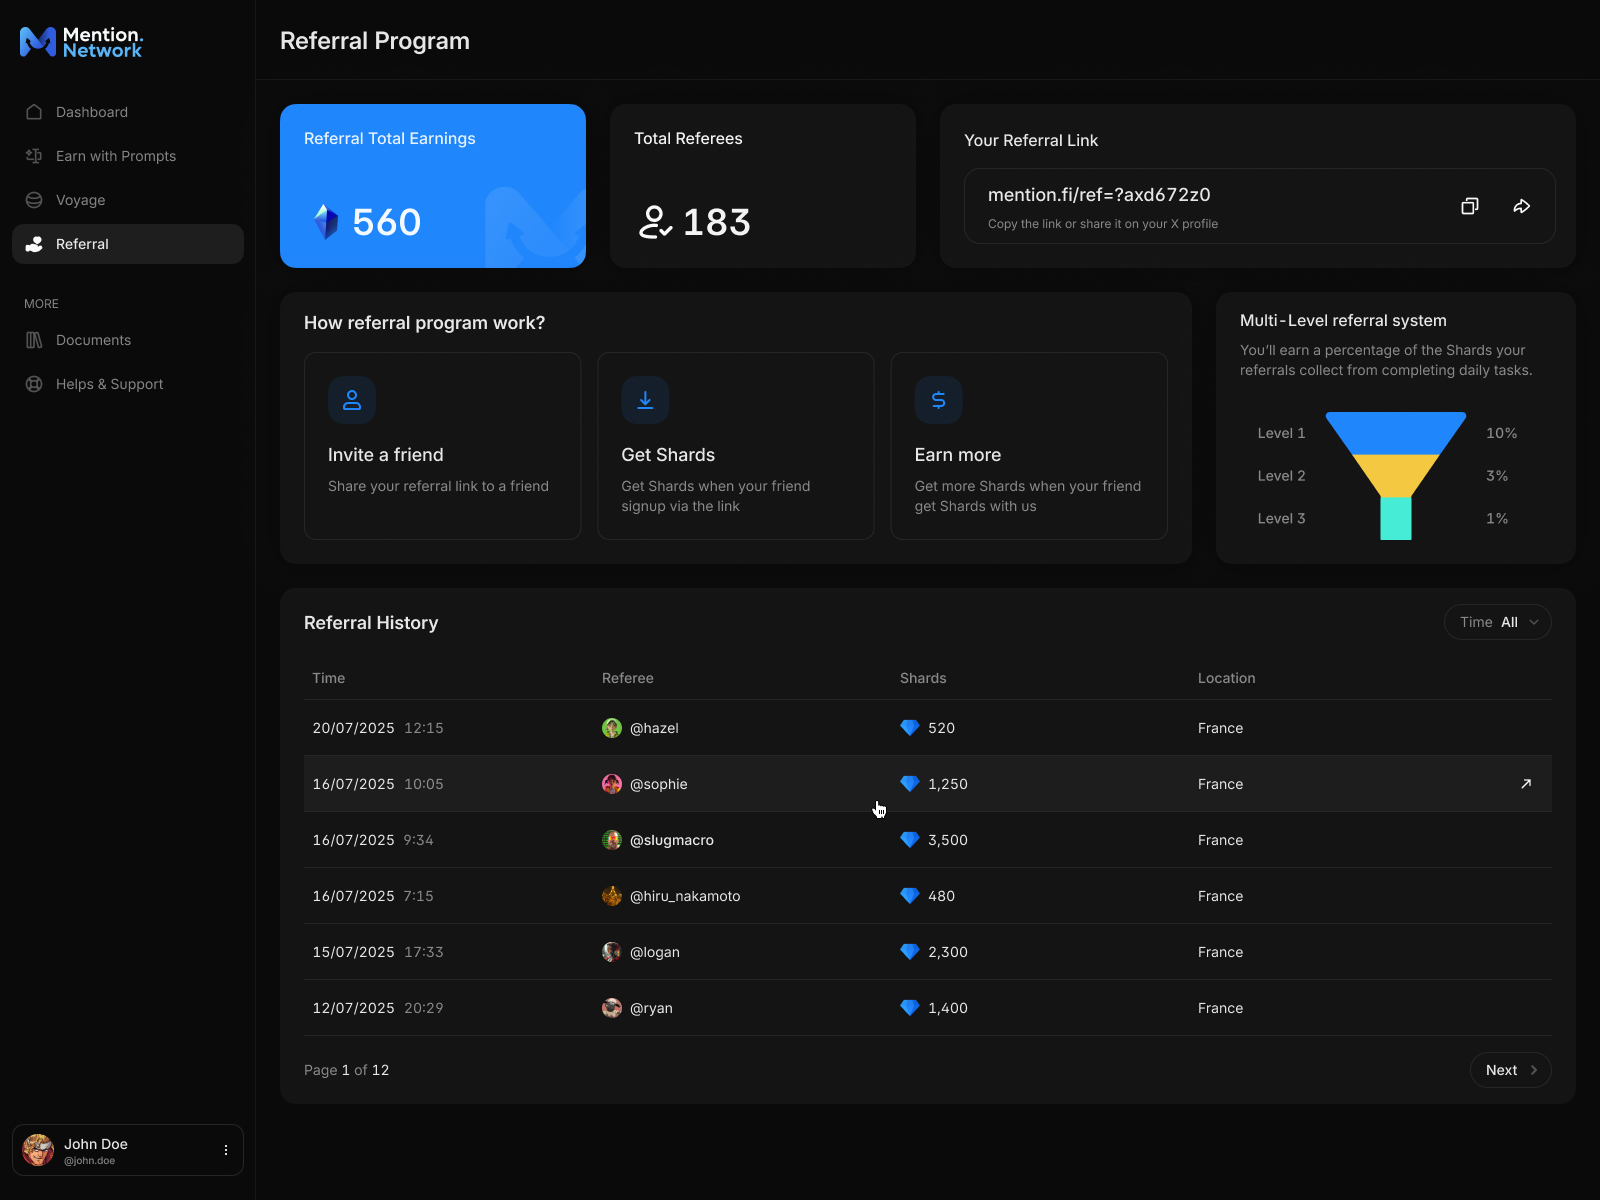Click @slugmacro's avatar icon

(612, 840)
